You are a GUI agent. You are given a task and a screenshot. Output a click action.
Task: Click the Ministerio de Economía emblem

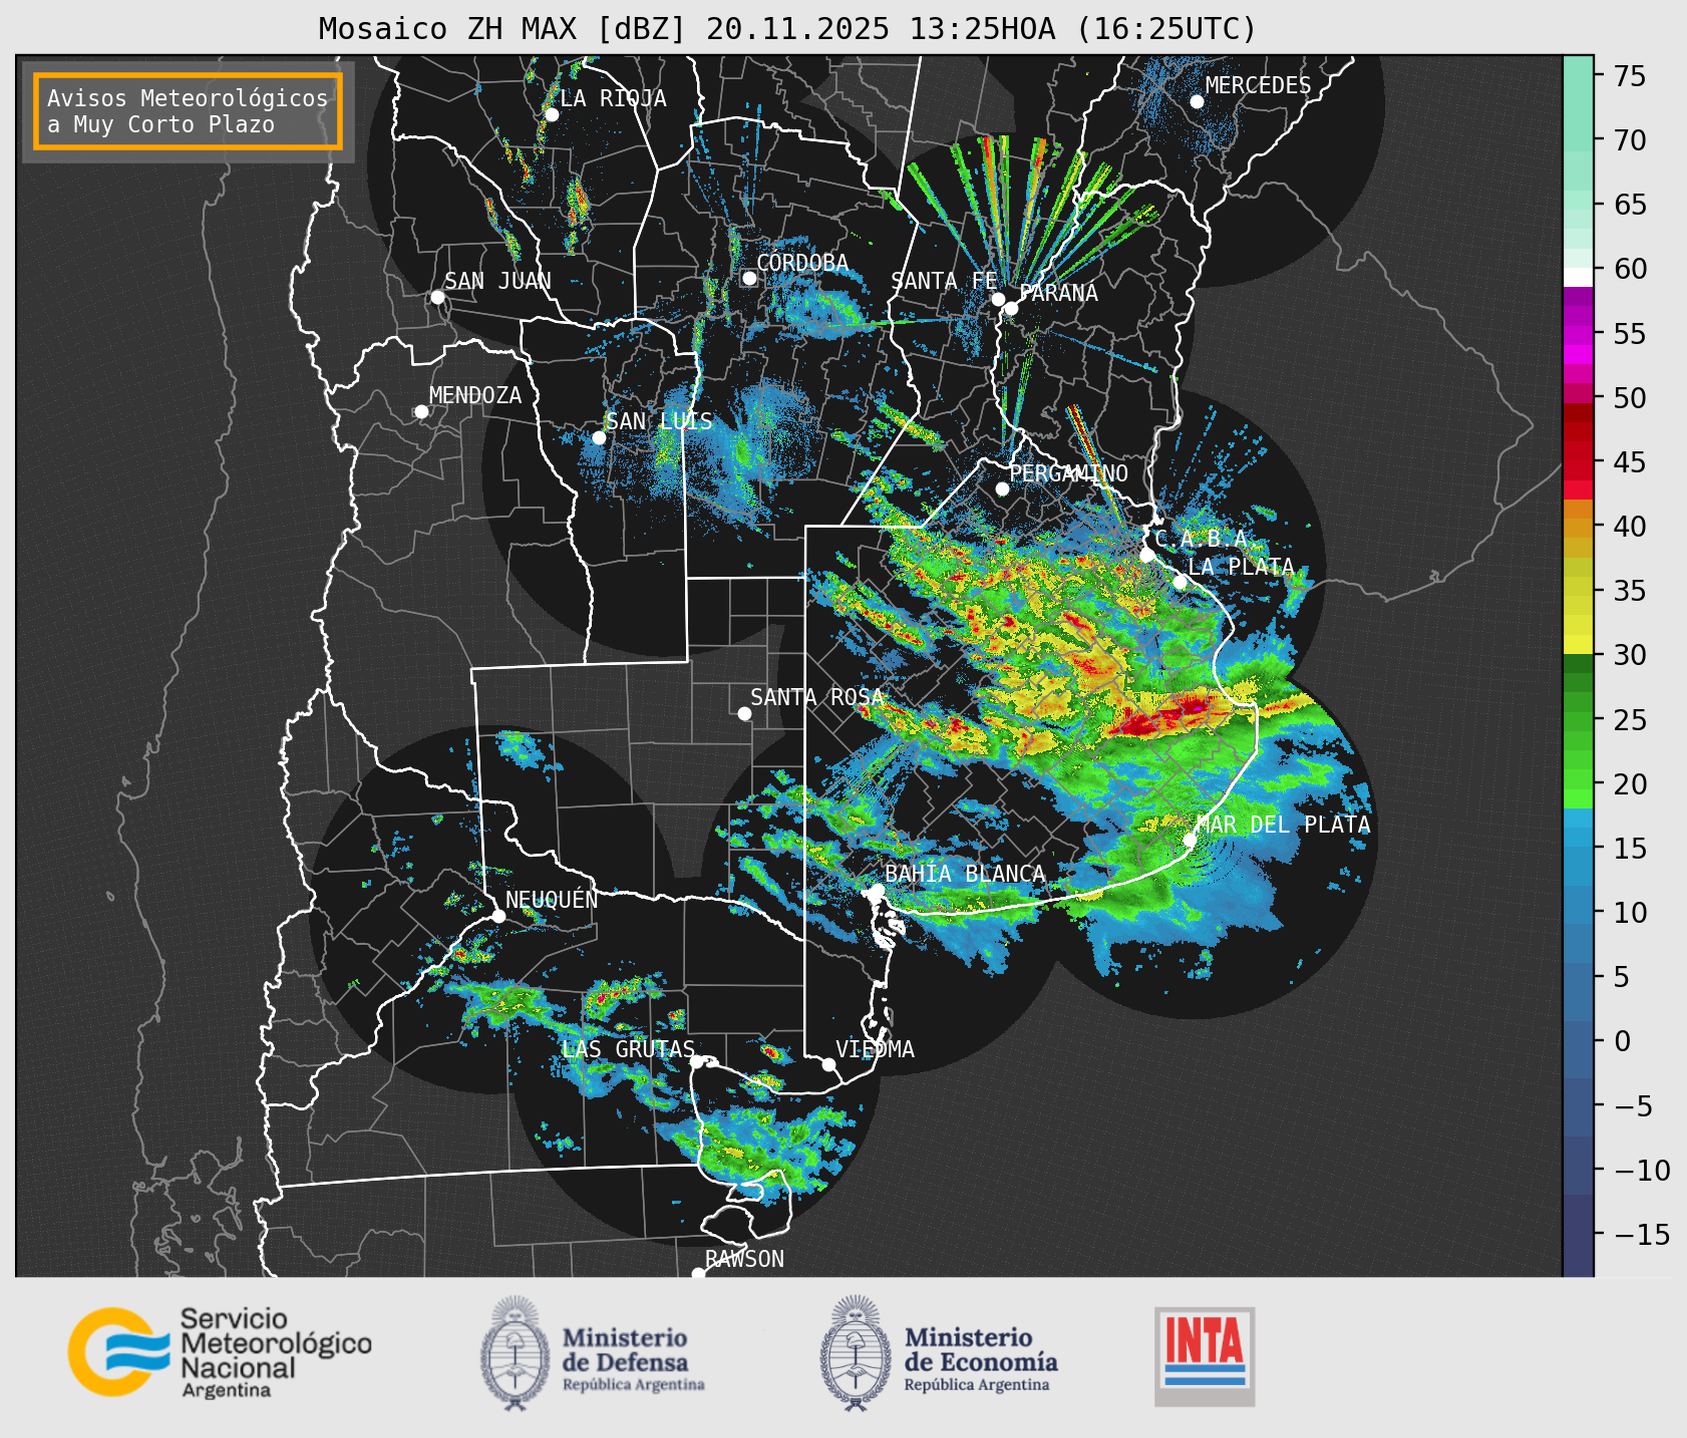pyautogui.click(x=855, y=1353)
